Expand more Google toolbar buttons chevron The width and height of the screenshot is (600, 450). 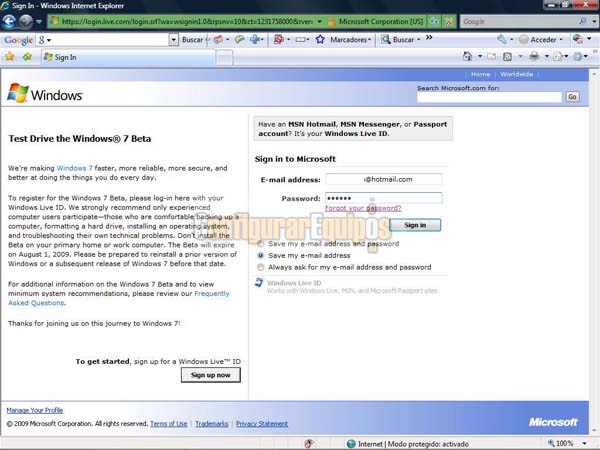[429, 38]
